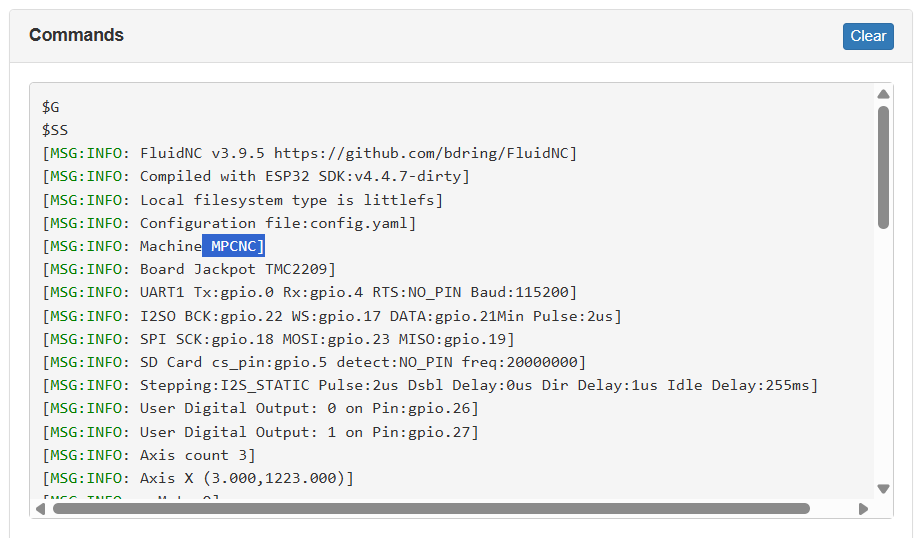This screenshot has height=538, width=914.
Task: Click the Clear button
Action: click(x=867, y=36)
